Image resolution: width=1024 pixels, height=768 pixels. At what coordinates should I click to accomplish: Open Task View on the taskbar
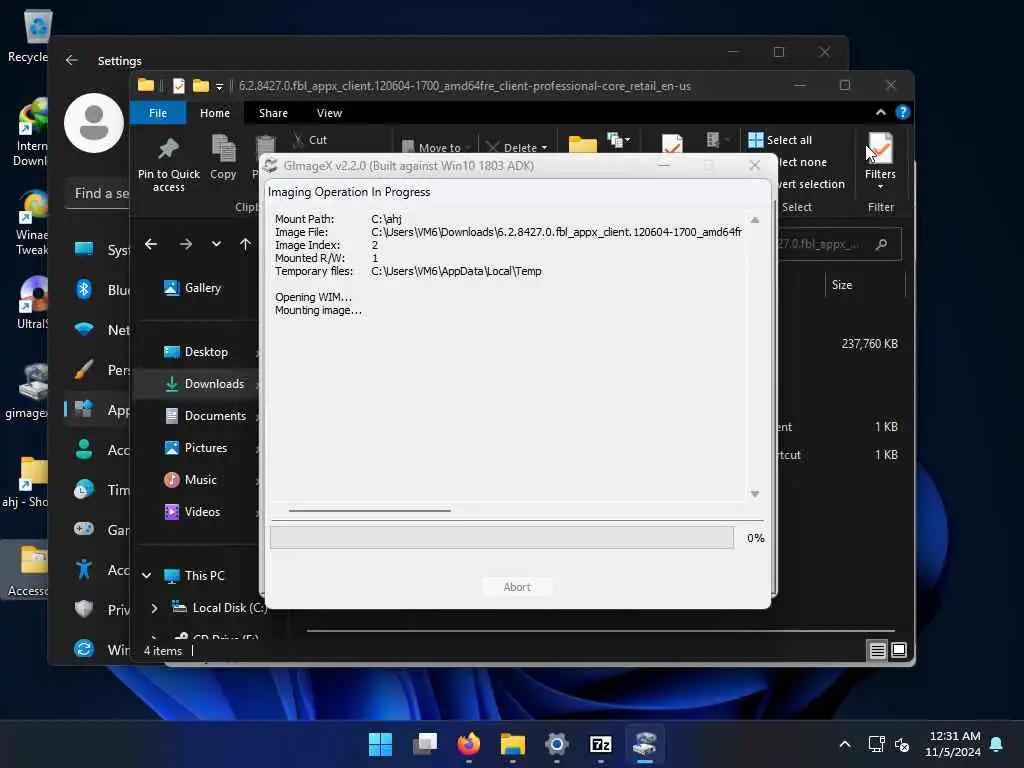point(424,744)
